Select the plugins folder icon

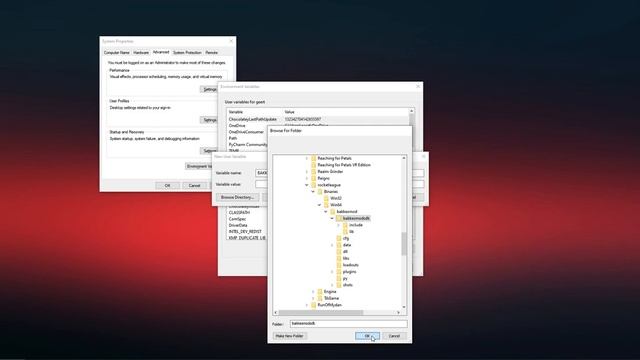339,271
